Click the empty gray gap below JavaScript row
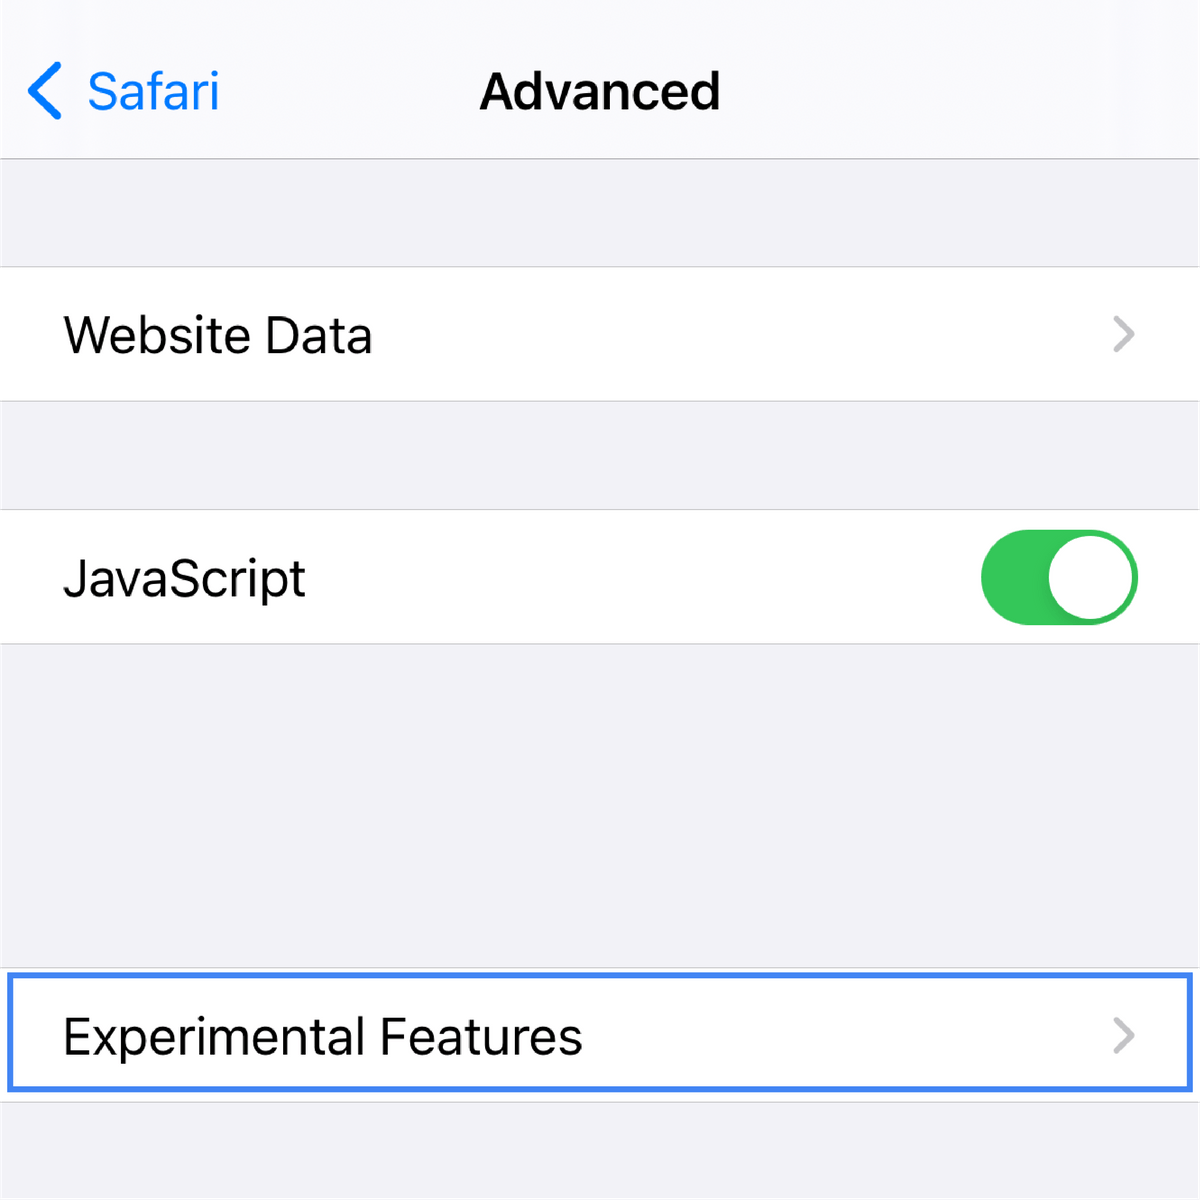1200x1200 pixels. click(x=600, y=805)
